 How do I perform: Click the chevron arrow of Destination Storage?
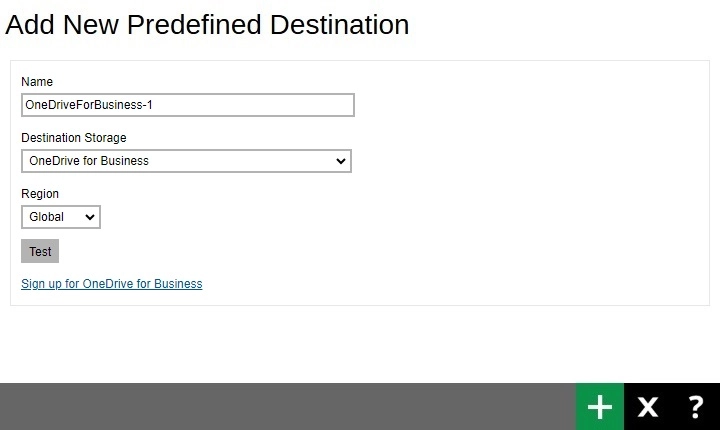click(x=341, y=161)
